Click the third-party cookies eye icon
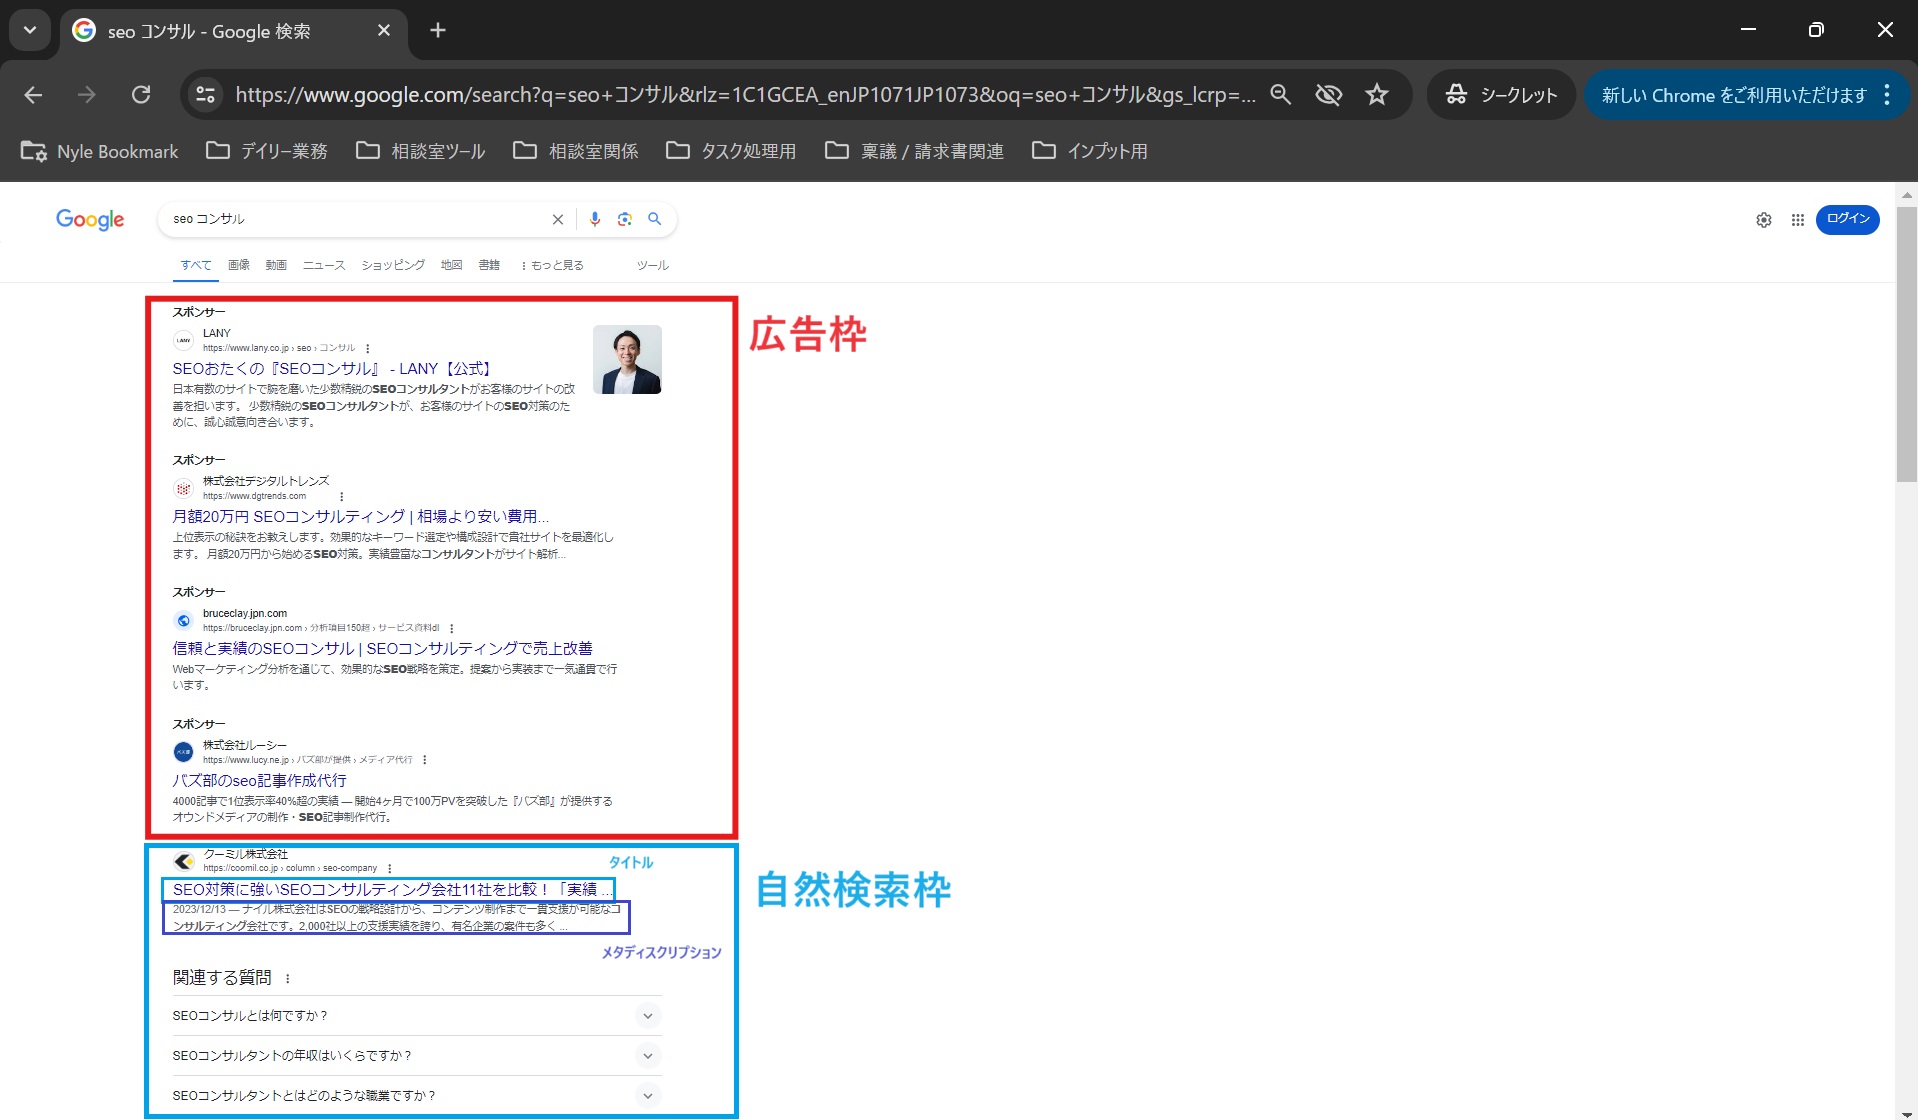The image size is (1918, 1120). click(x=1328, y=95)
